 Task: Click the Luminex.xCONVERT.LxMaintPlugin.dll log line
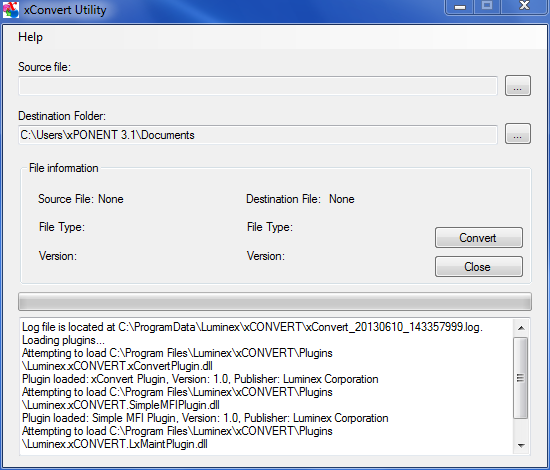pos(115,444)
